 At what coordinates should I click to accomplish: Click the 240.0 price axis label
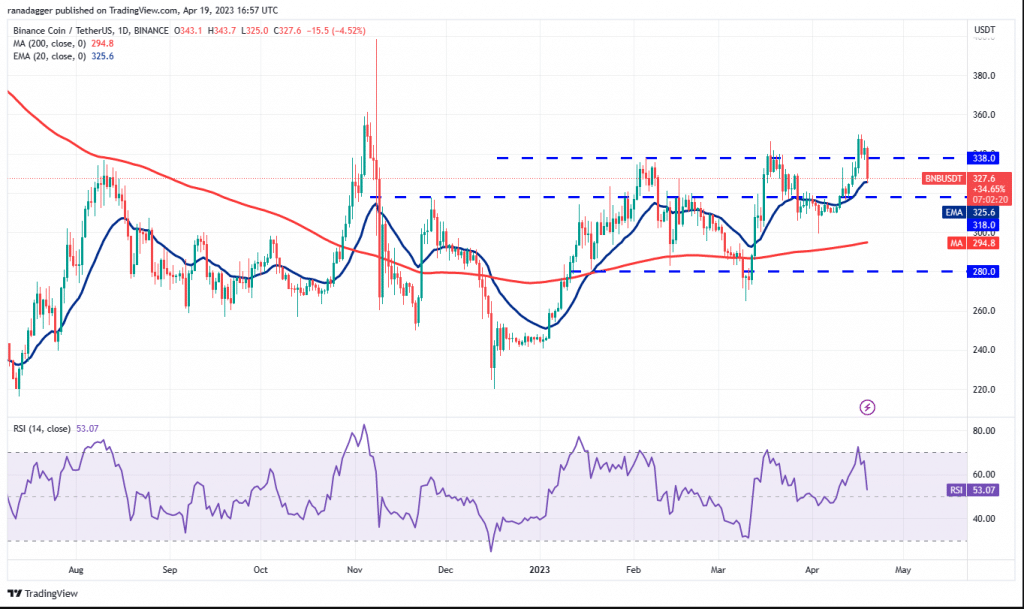(x=984, y=350)
